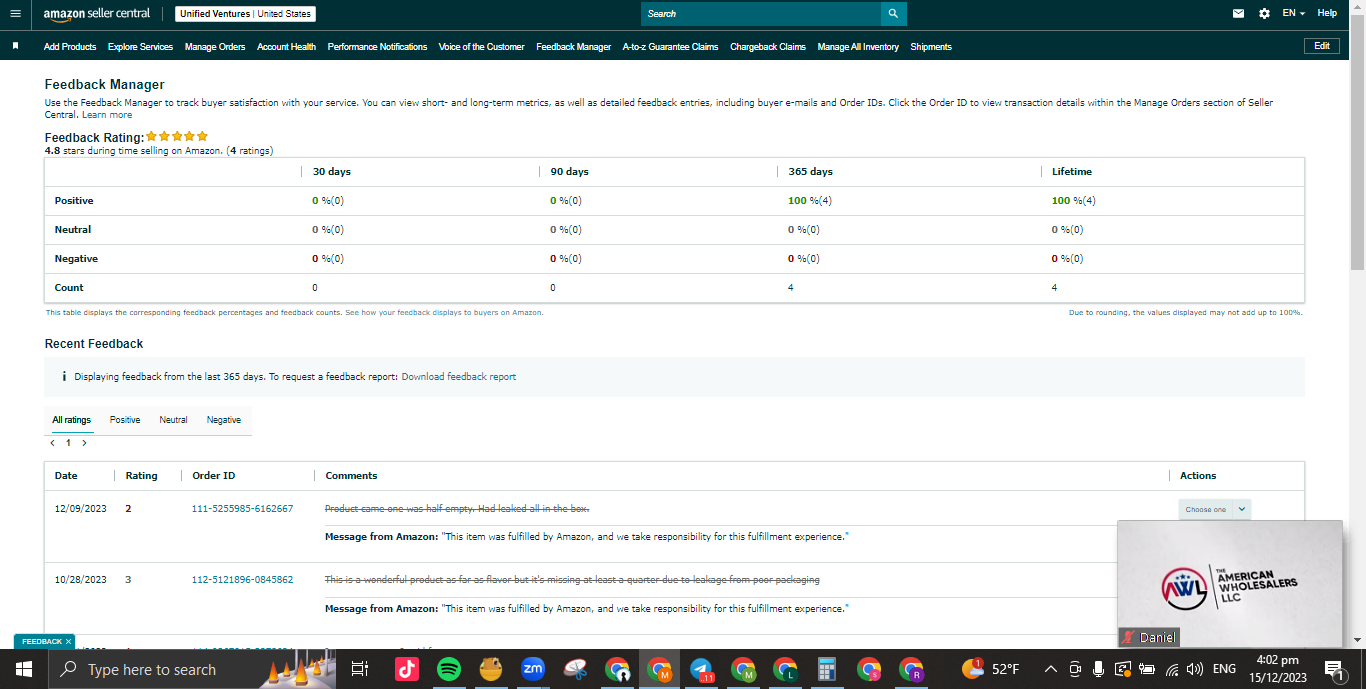Open A-to-z Guarantee Claims
This screenshot has height=689, width=1366.
670,47
